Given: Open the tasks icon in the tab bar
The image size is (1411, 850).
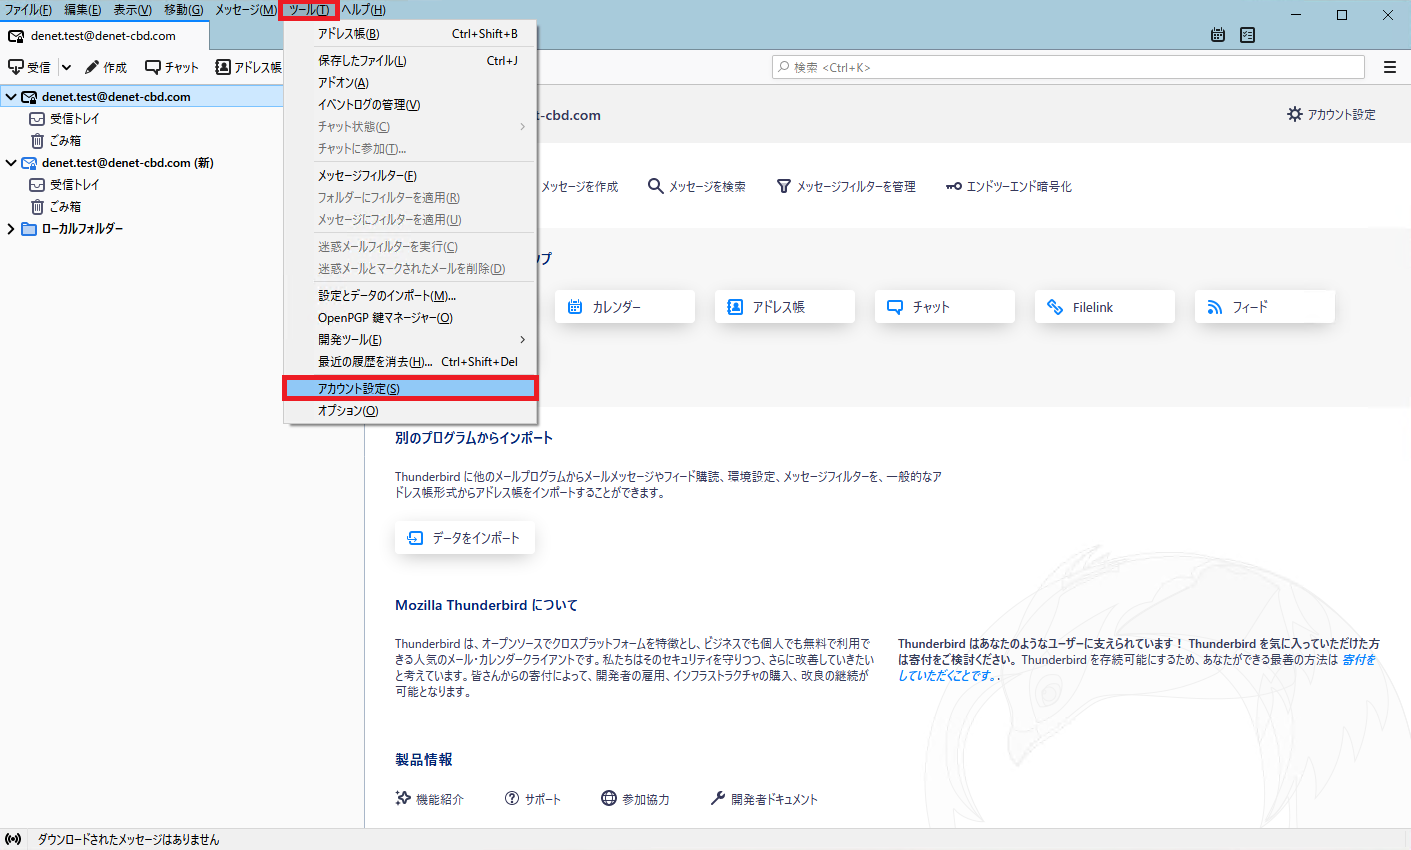Looking at the screenshot, I should tap(1247, 35).
